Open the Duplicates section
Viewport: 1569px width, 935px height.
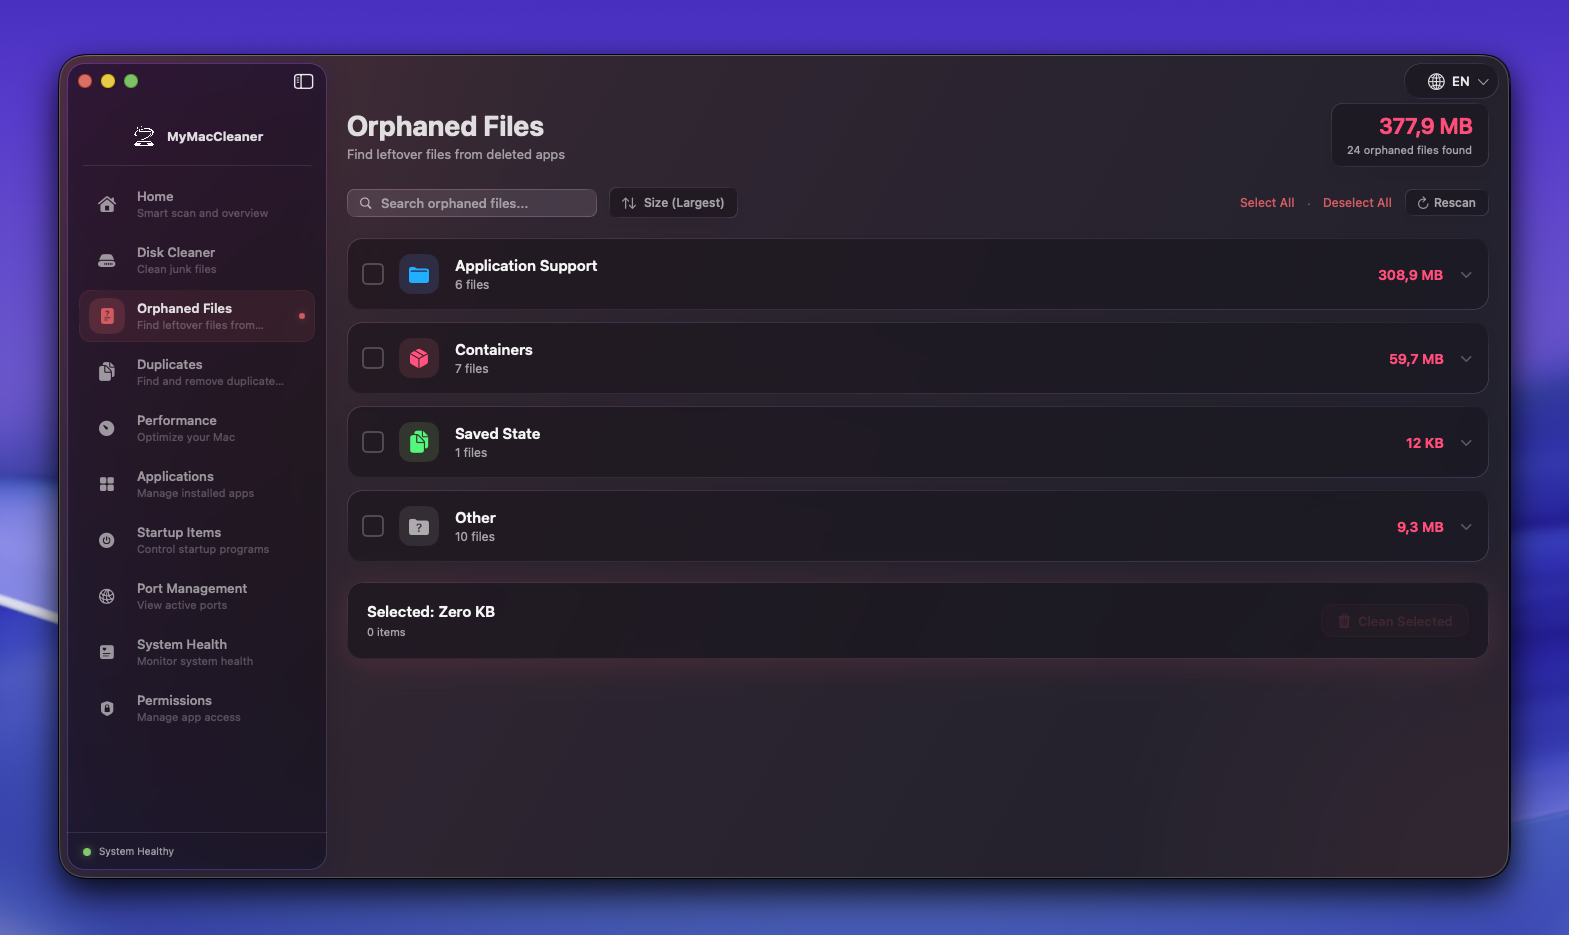[x=197, y=372]
